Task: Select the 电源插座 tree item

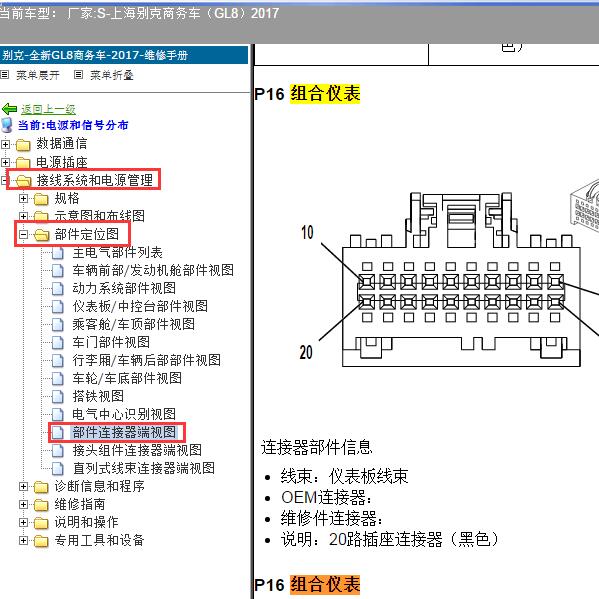Action: click(62, 162)
